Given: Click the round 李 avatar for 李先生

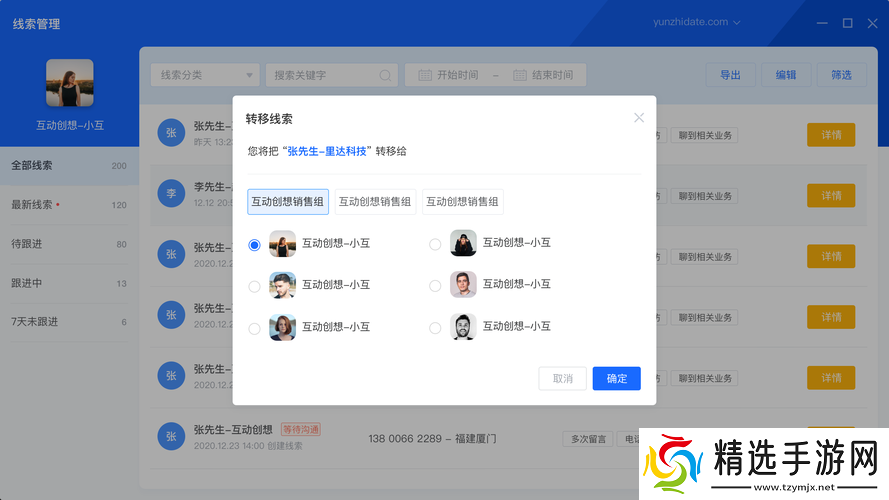Looking at the screenshot, I should [x=171, y=193].
